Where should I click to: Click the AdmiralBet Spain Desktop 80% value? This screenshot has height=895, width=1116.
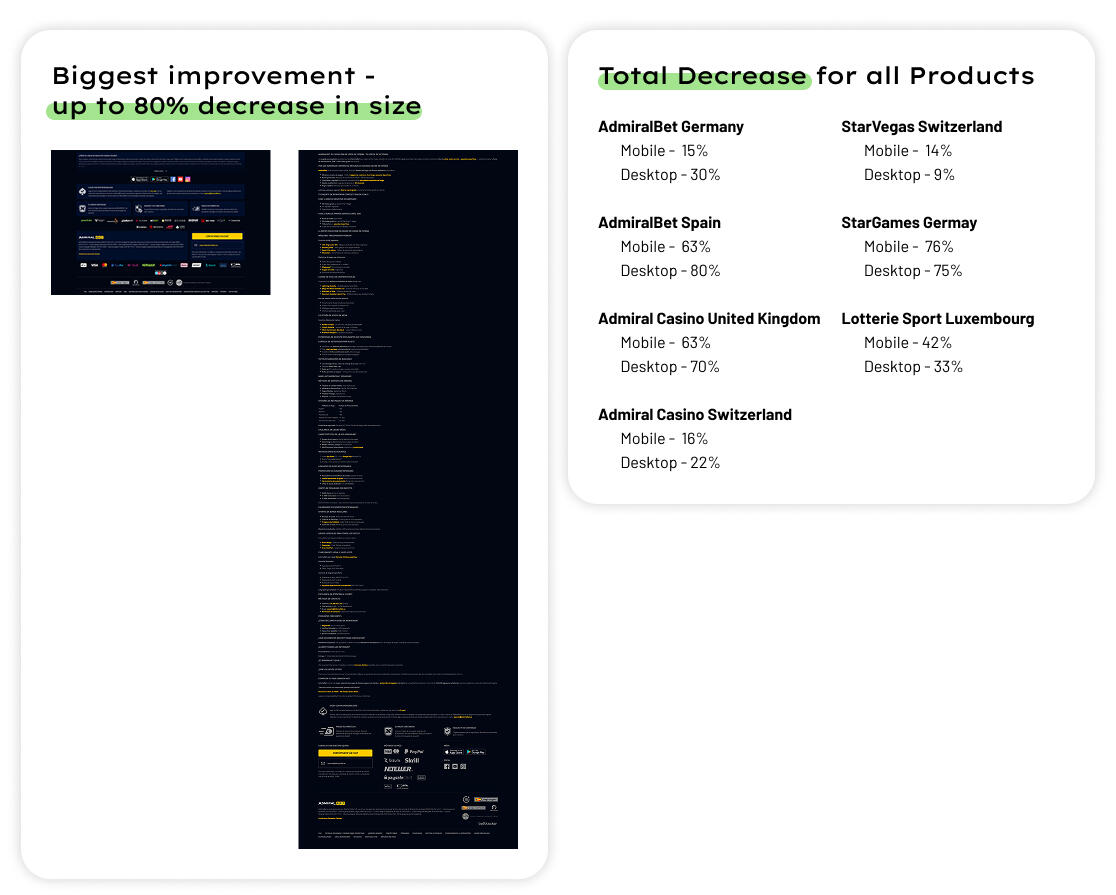(x=670, y=271)
